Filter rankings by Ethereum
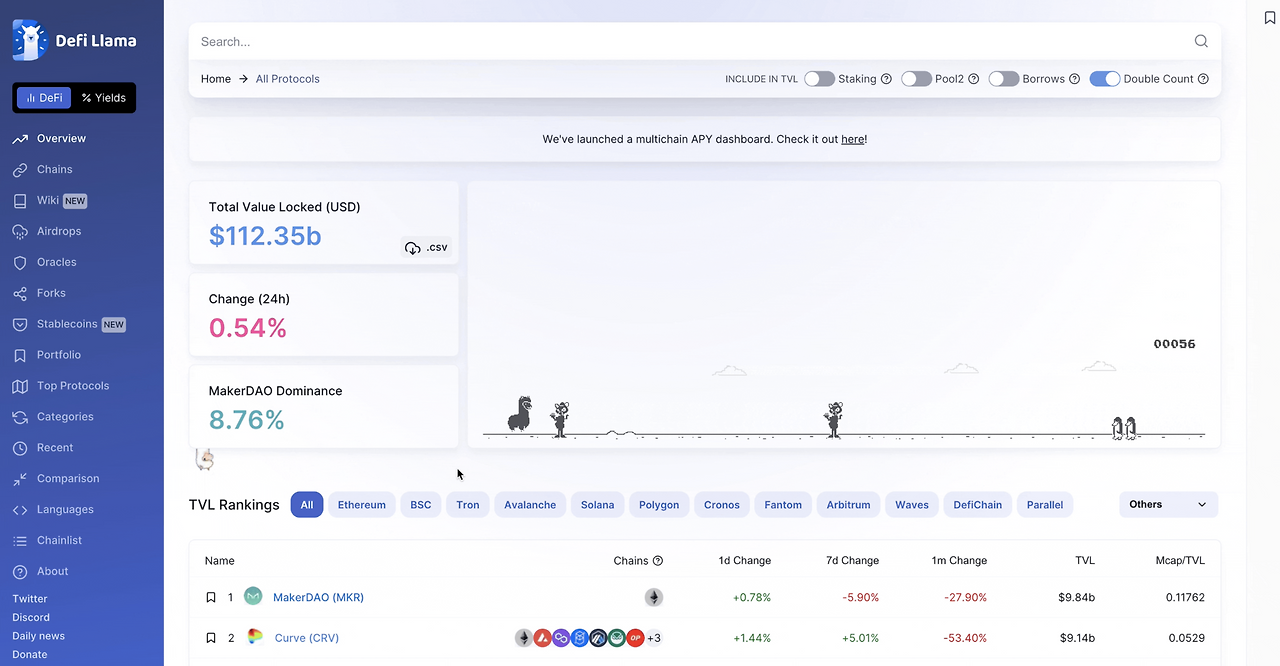The height and width of the screenshot is (666, 1280). (x=362, y=505)
